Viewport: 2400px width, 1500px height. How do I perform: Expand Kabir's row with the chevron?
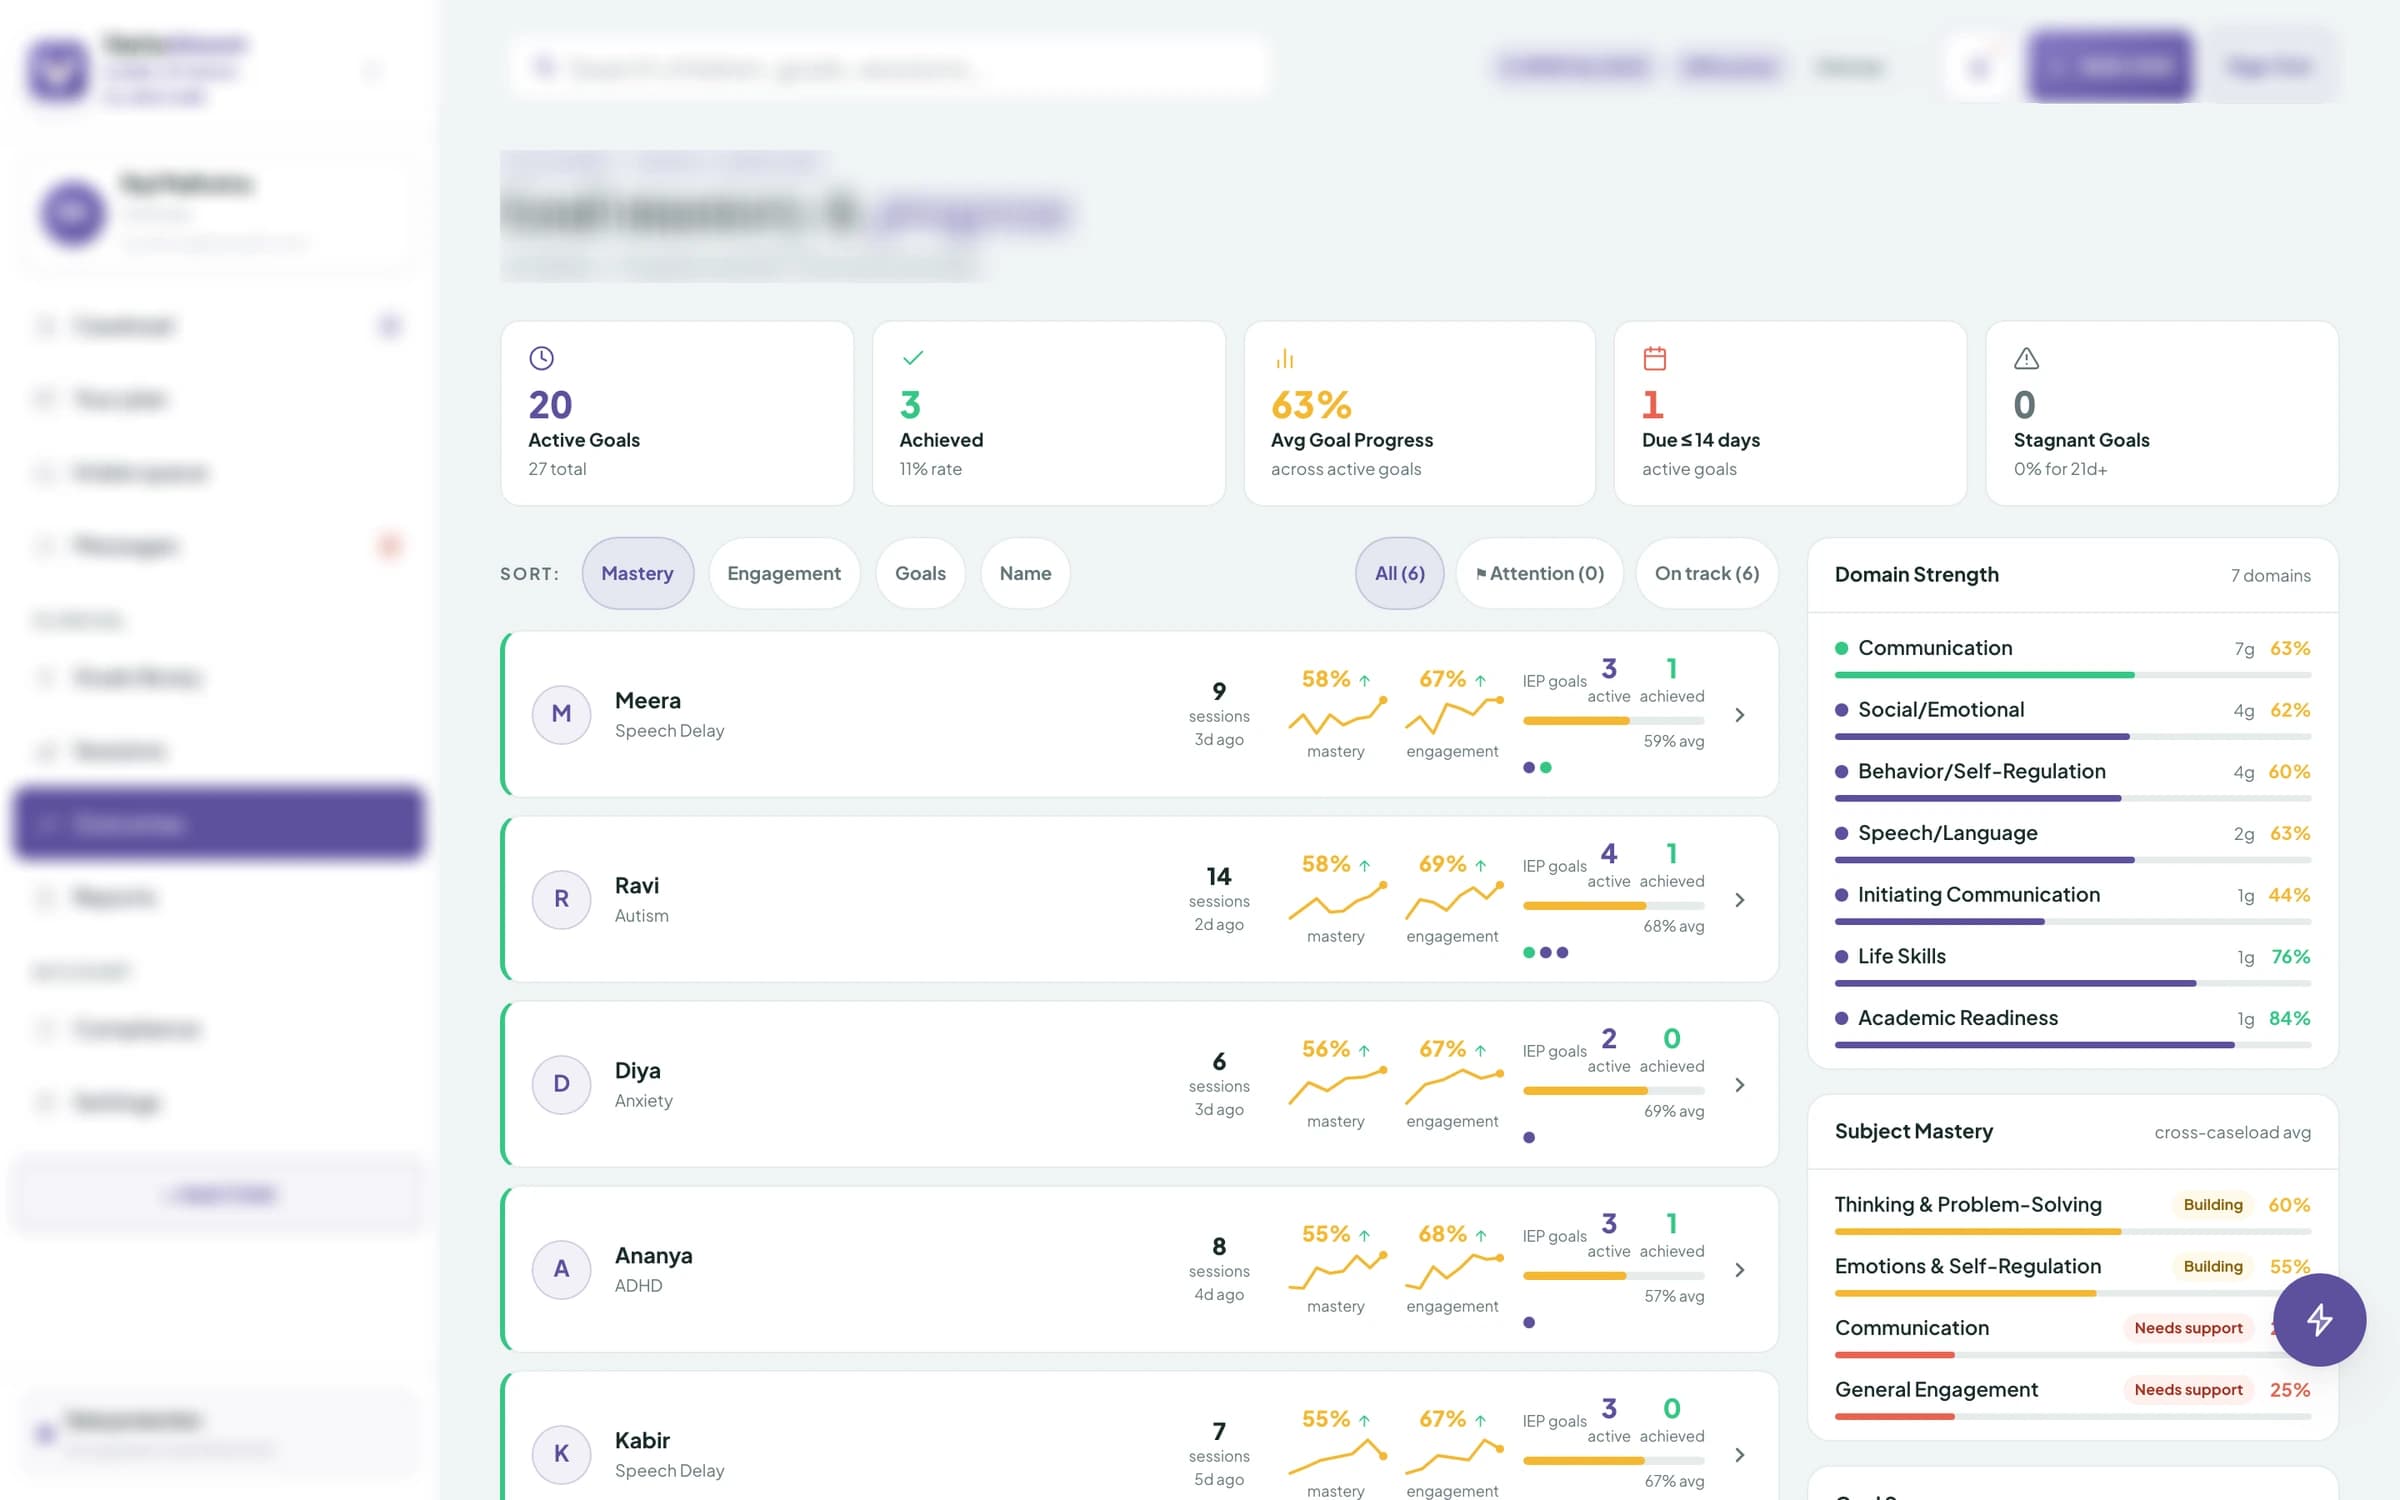1740,1455
